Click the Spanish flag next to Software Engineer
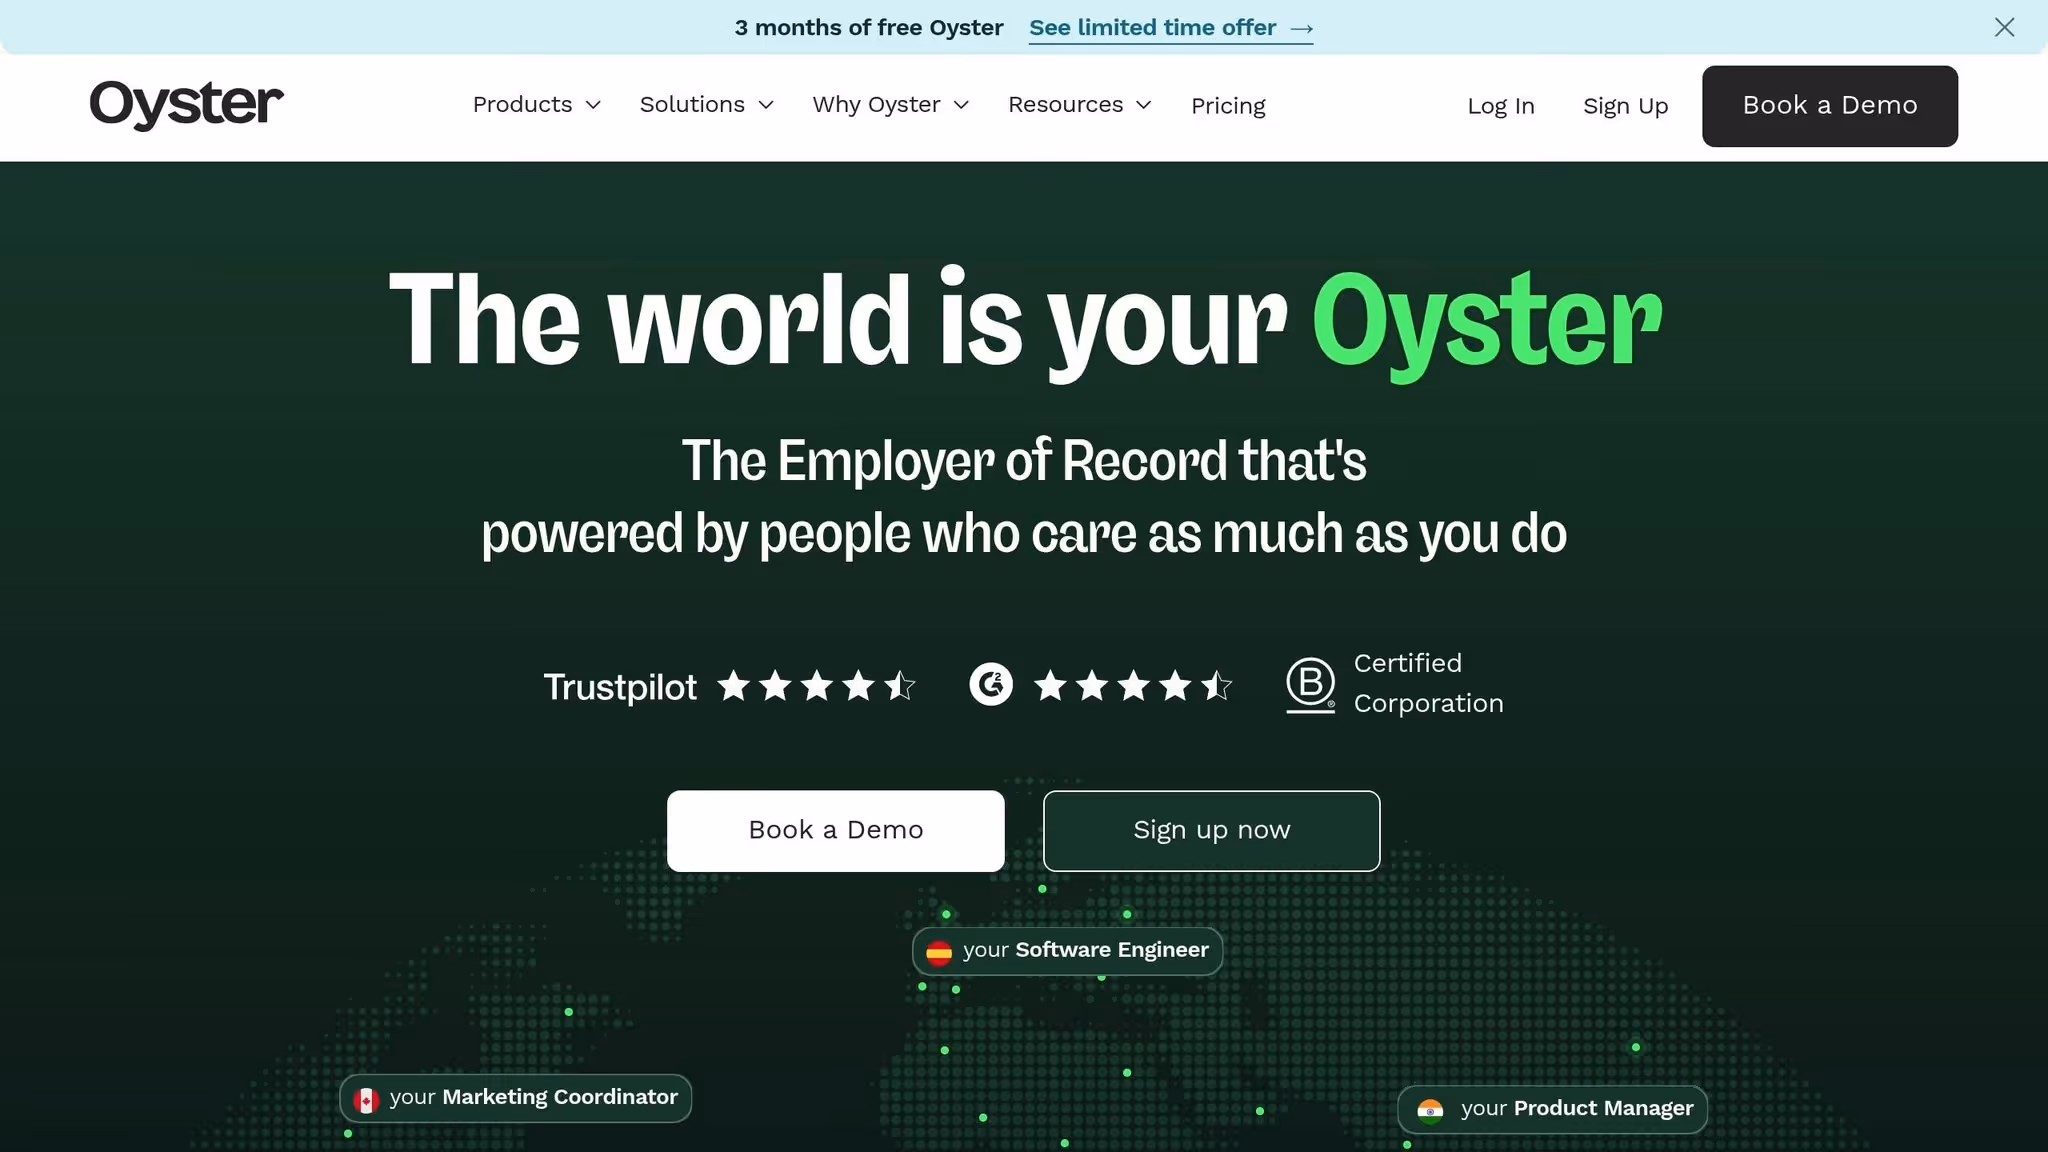Screen dimensions: 2048x1152 pos(938,951)
